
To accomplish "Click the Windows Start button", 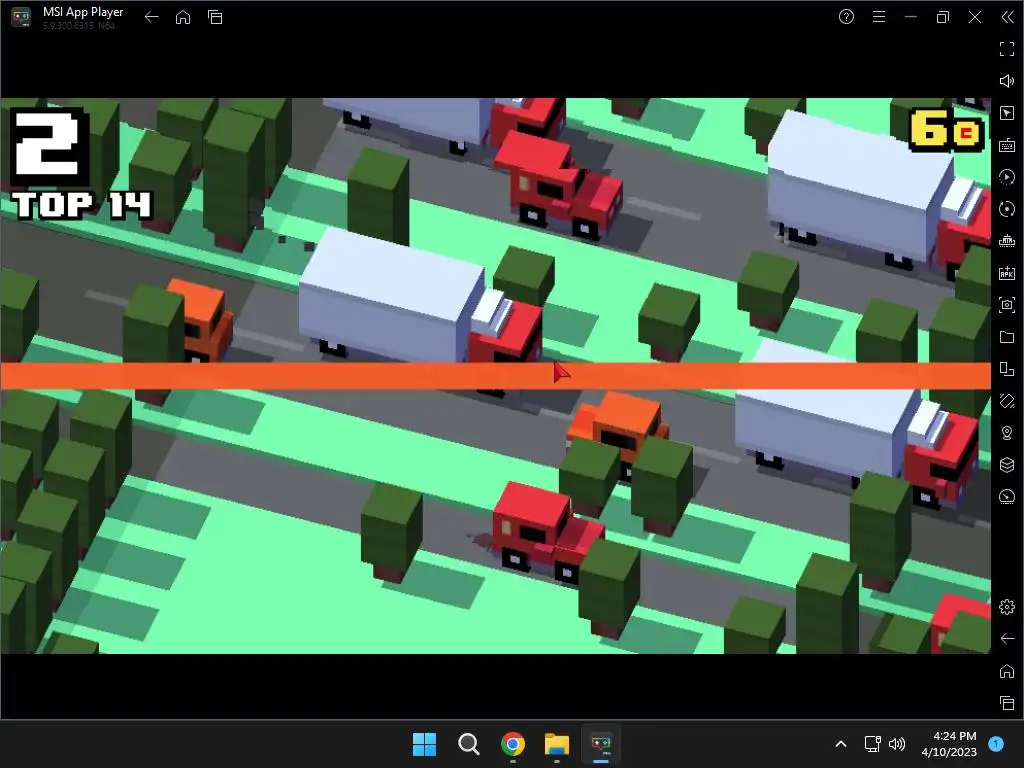I will 424,744.
